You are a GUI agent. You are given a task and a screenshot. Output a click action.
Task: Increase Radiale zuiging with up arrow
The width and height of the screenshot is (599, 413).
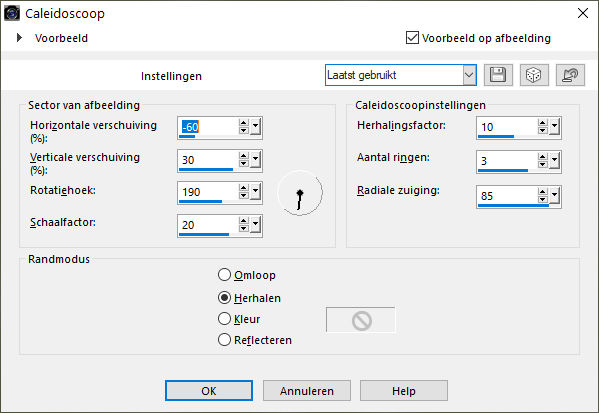tap(542, 191)
